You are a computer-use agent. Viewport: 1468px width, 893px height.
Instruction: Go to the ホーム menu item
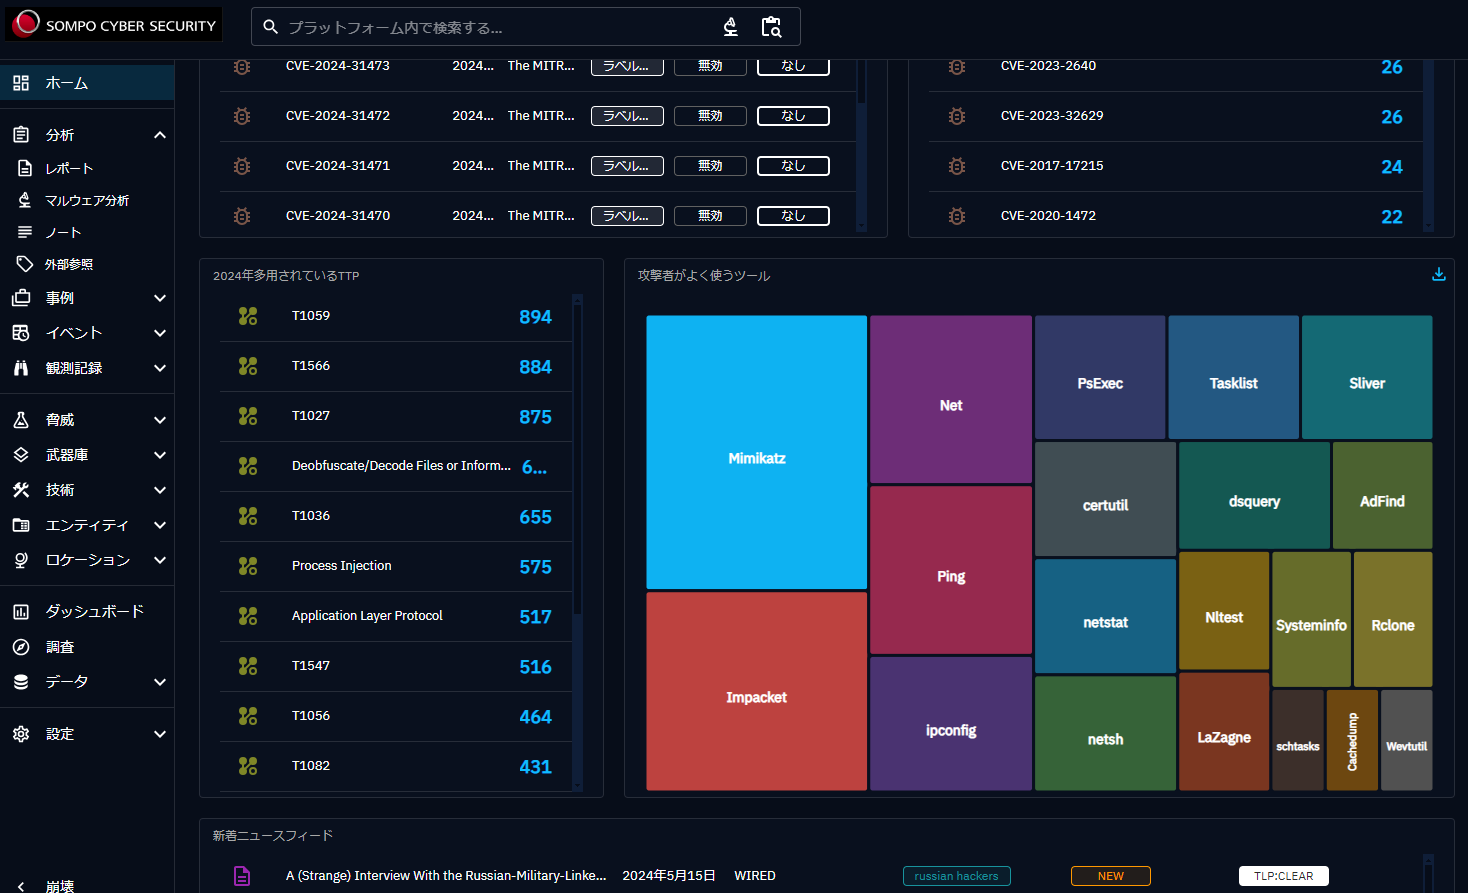[87, 83]
